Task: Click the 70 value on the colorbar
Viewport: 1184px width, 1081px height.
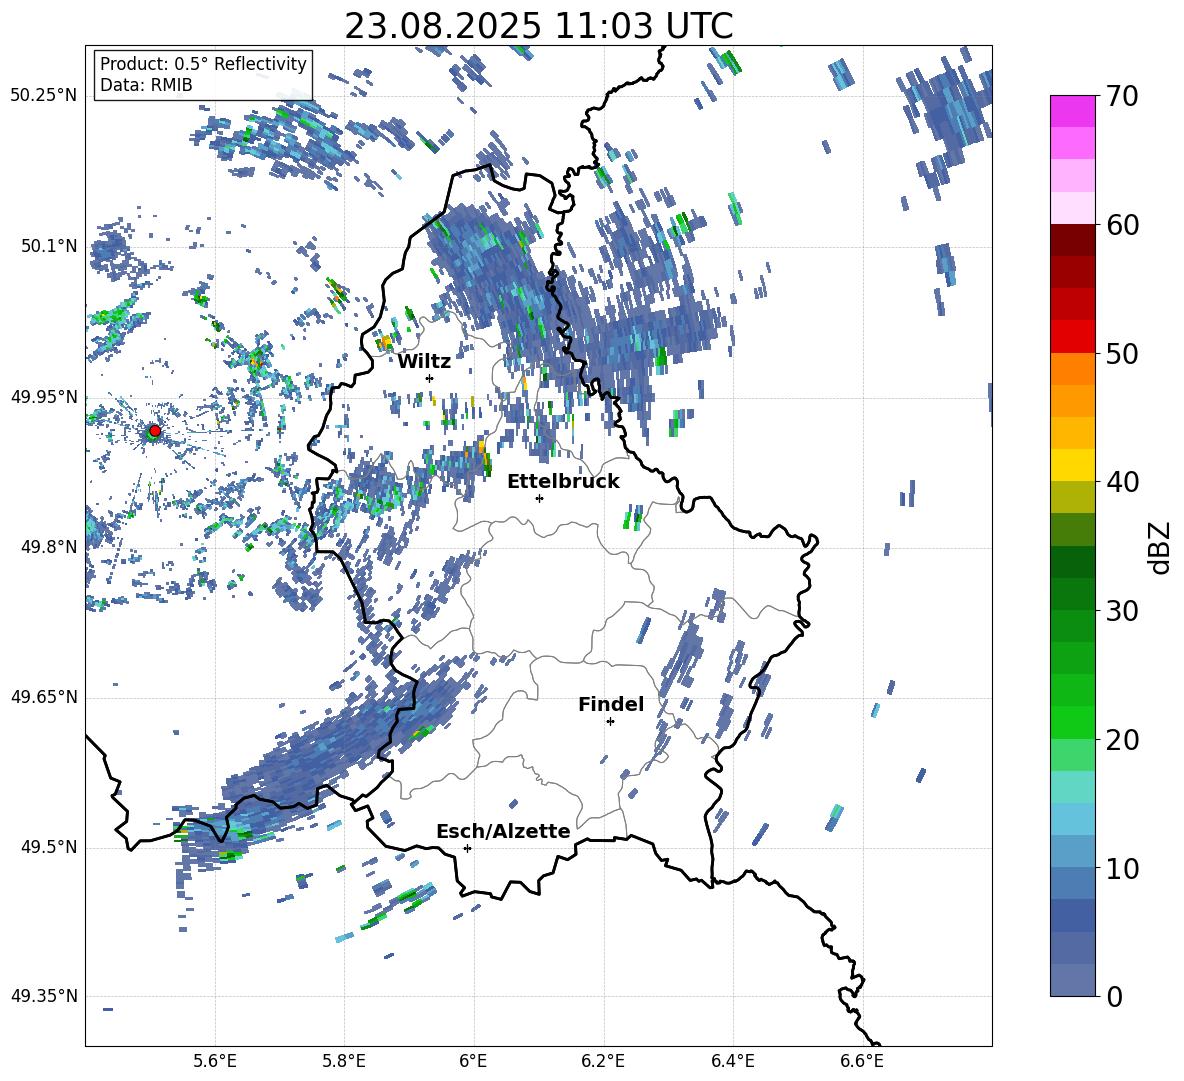Action: click(1122, 96)
